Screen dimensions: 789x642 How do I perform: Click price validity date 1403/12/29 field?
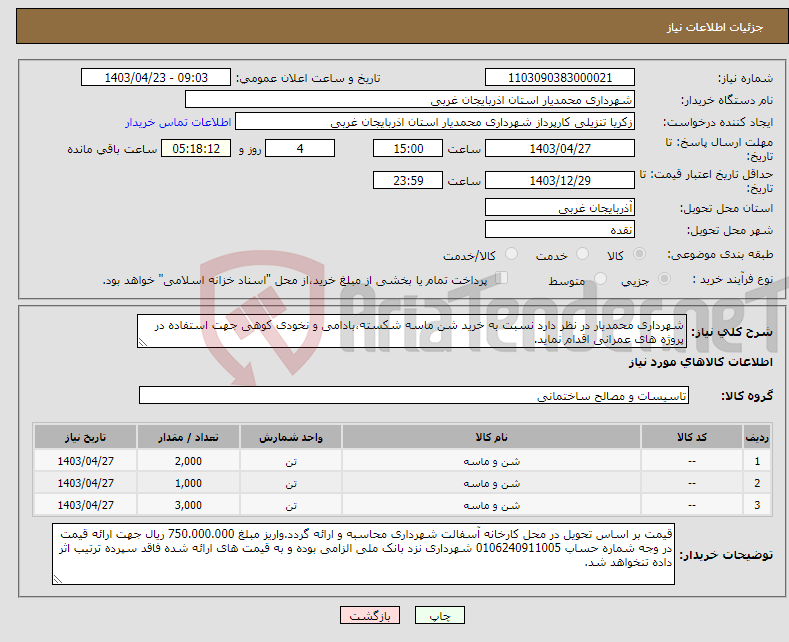(x=560, y=180)
